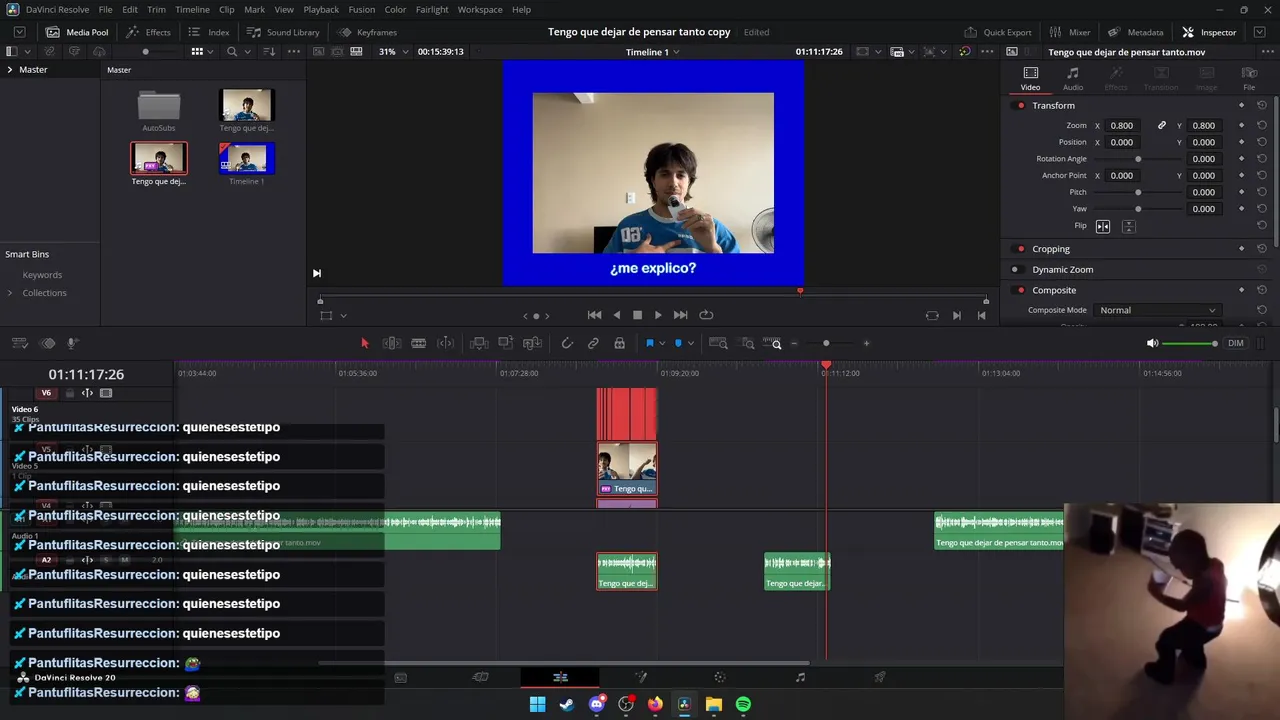Viewport: 1280px width, 720px height.
Task: Add a blue marker on timeline
Action: pos(678,343)
